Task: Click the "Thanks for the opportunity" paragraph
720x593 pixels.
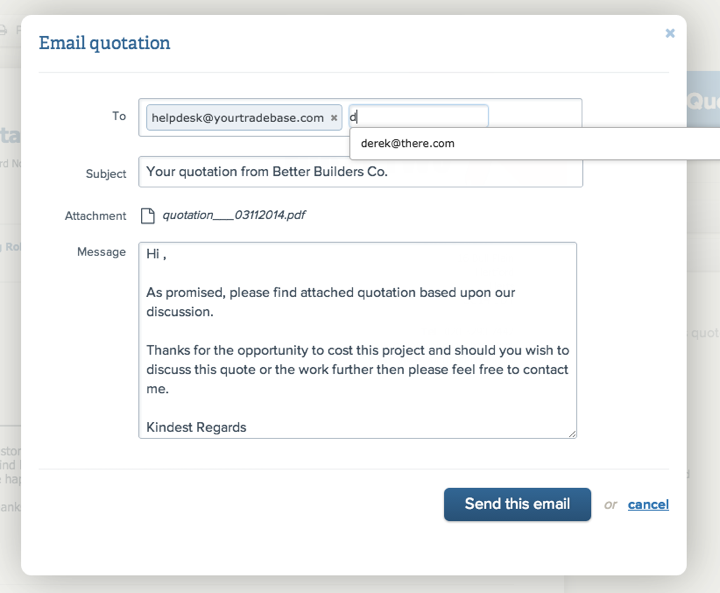Action: [357, 369]
